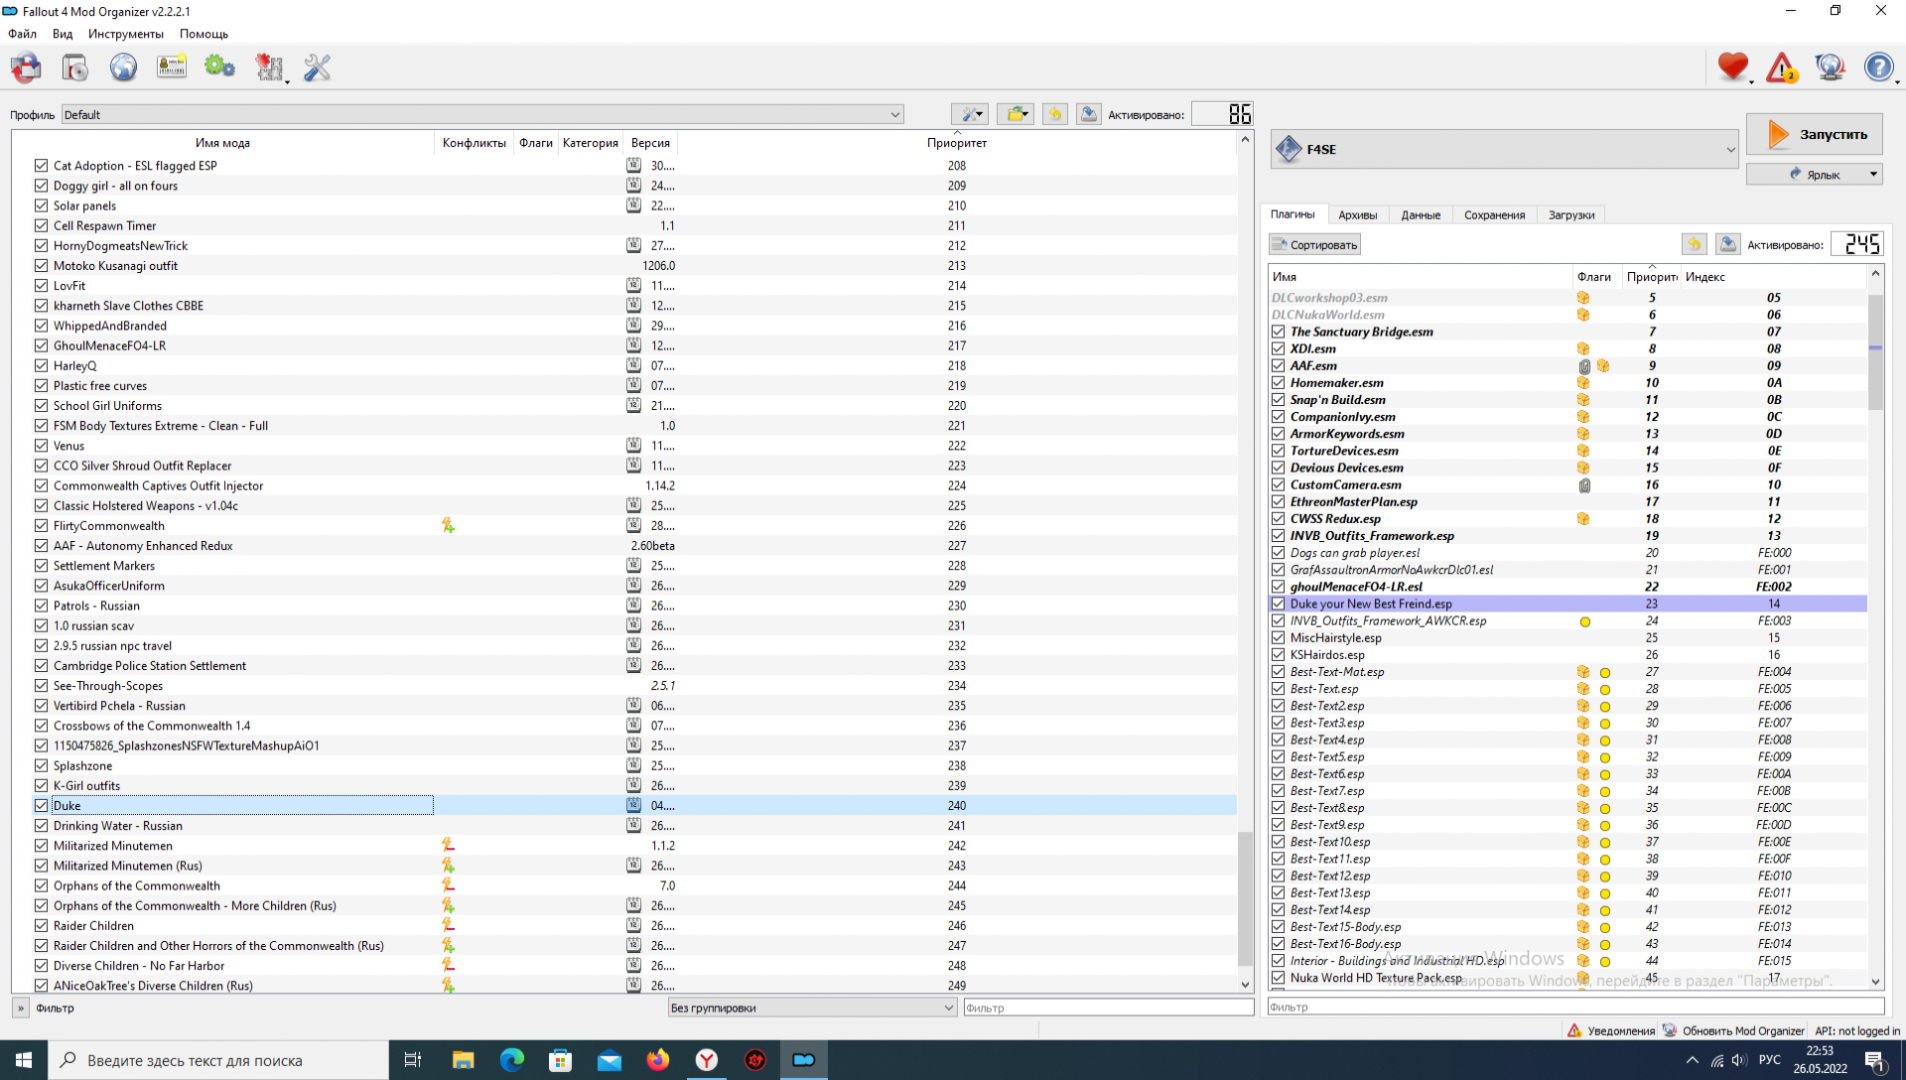Open the Nexus globe icon in toolbar
Viewport: 1906px width, 1080px height.
coord(123,68)
